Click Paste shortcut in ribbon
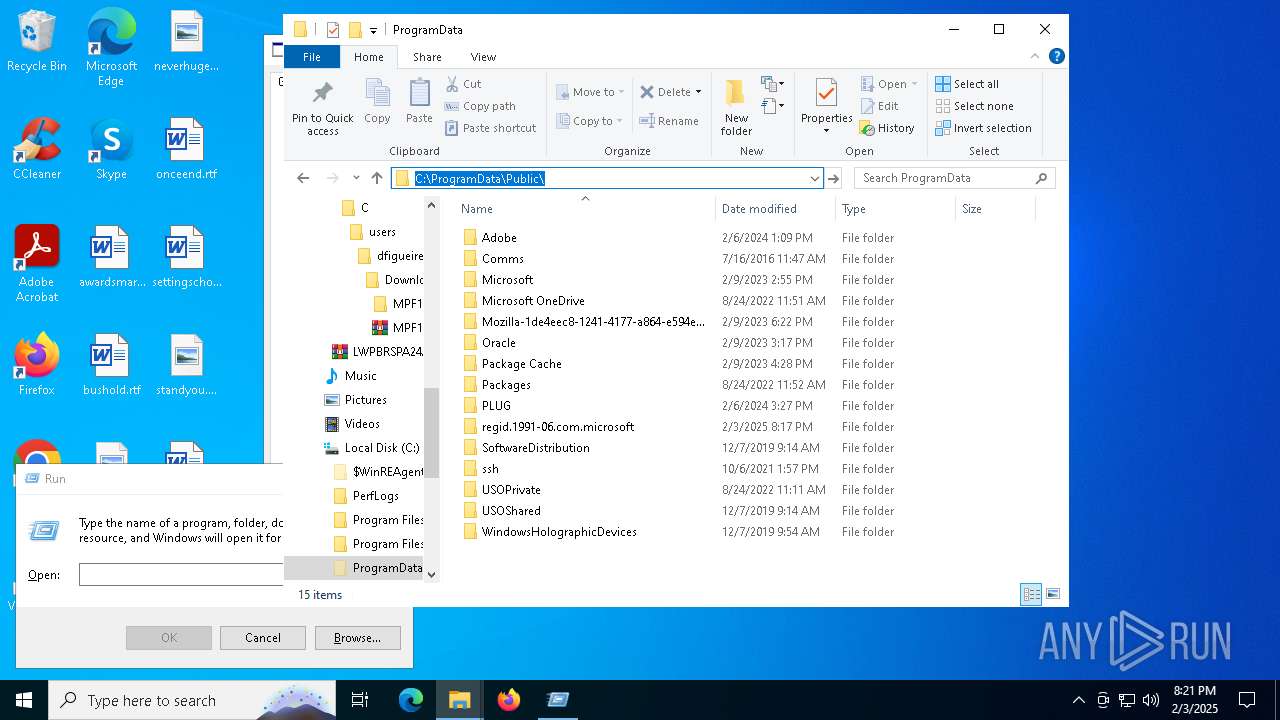Image resolution: width=1280 pixels, height=720 pixels. click(490, 128)
